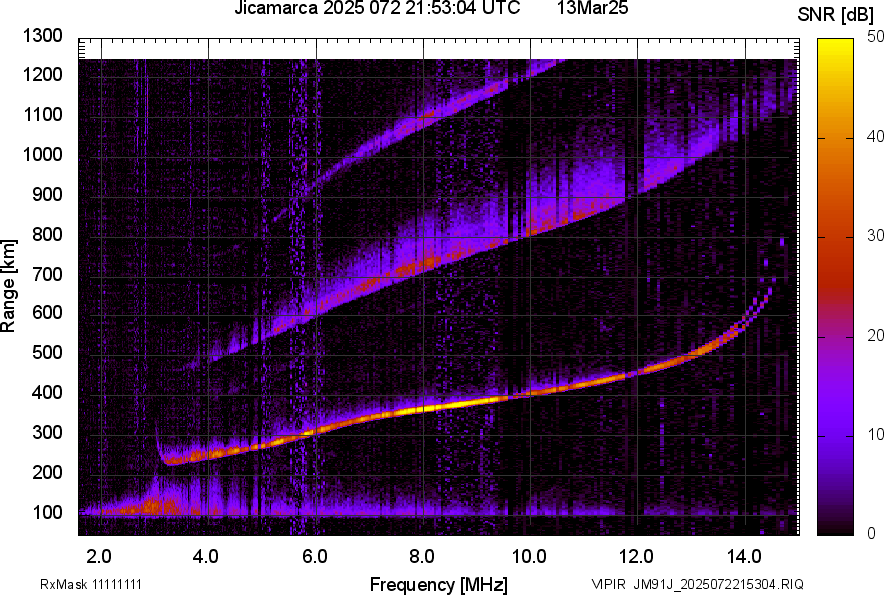Click the bright yellow trace near 8 MHz
Viewport: 884px width, 595px height.
(428, 408)
